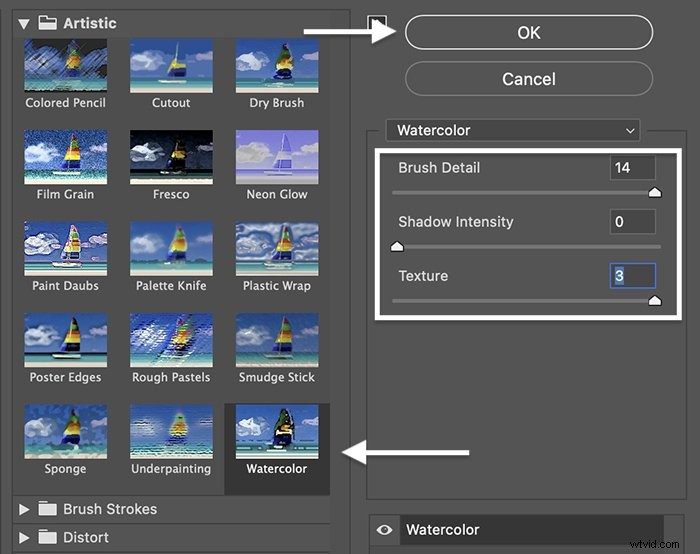Image resolution: width=700 pixels, height=554 pixels.
Task: Click the Cancel button
Action: 529,79
